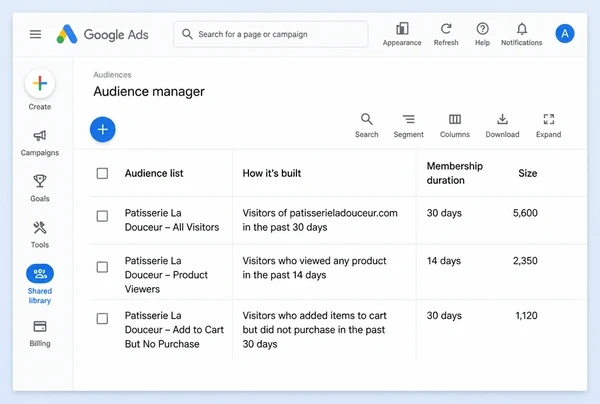Click the Audiences breadcrumb

112,75
